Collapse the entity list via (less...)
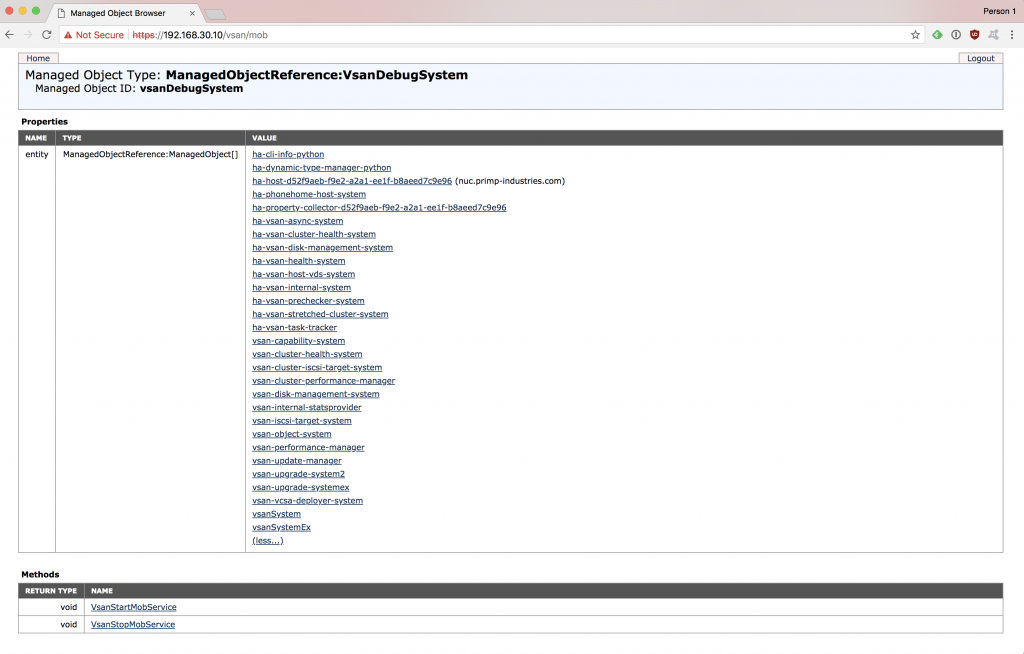 click(x=266, y=540)
